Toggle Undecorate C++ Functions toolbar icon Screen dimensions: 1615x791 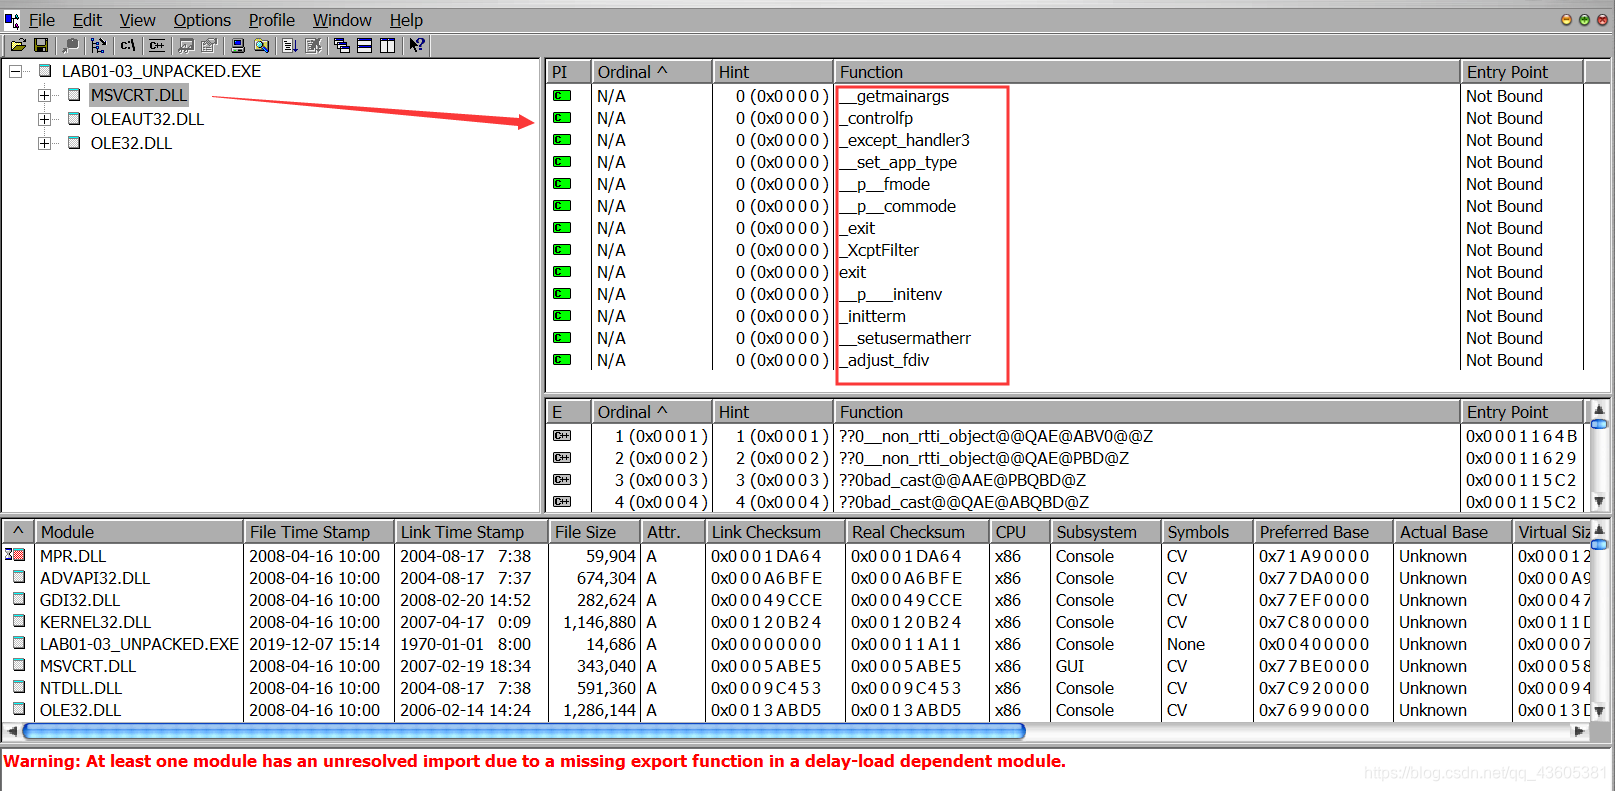click(157, 45)
